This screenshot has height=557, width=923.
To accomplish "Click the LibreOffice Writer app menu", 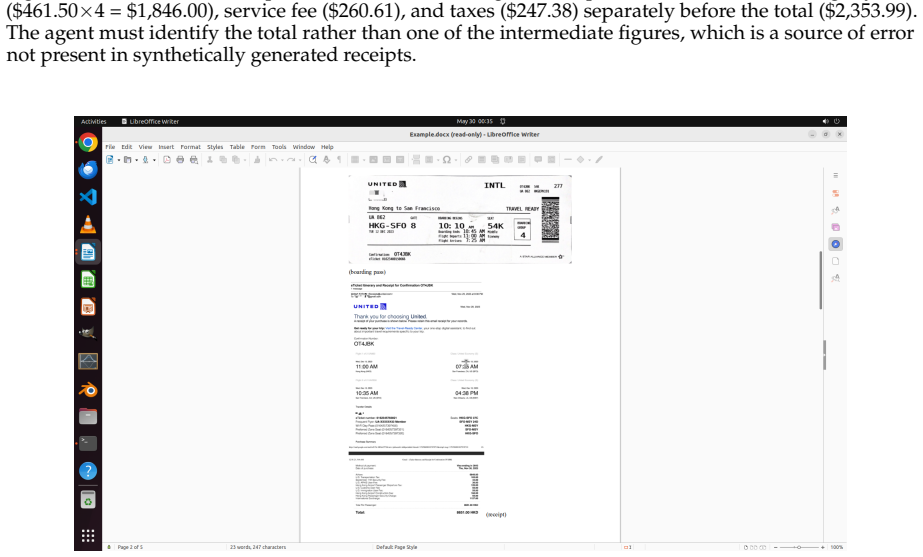I will [150, 121].
